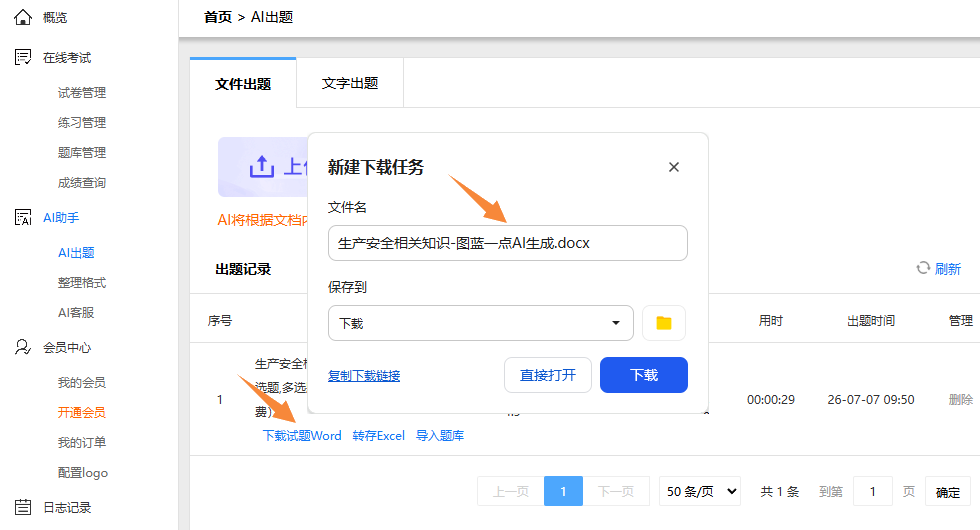Open the 保存到 下载 location dropdown
The height and width of the screenshot is (530, 980).
[481, 323]
